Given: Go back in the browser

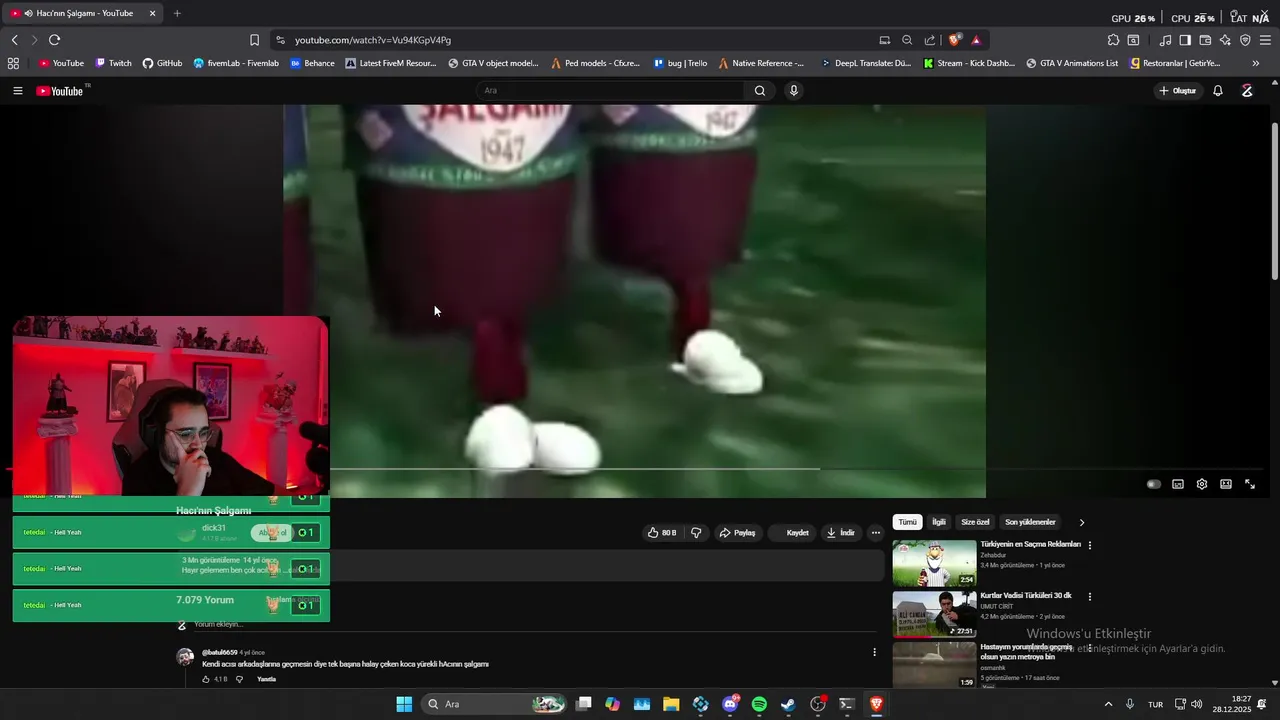Looking at the screenshot, I should pos(14,40).
